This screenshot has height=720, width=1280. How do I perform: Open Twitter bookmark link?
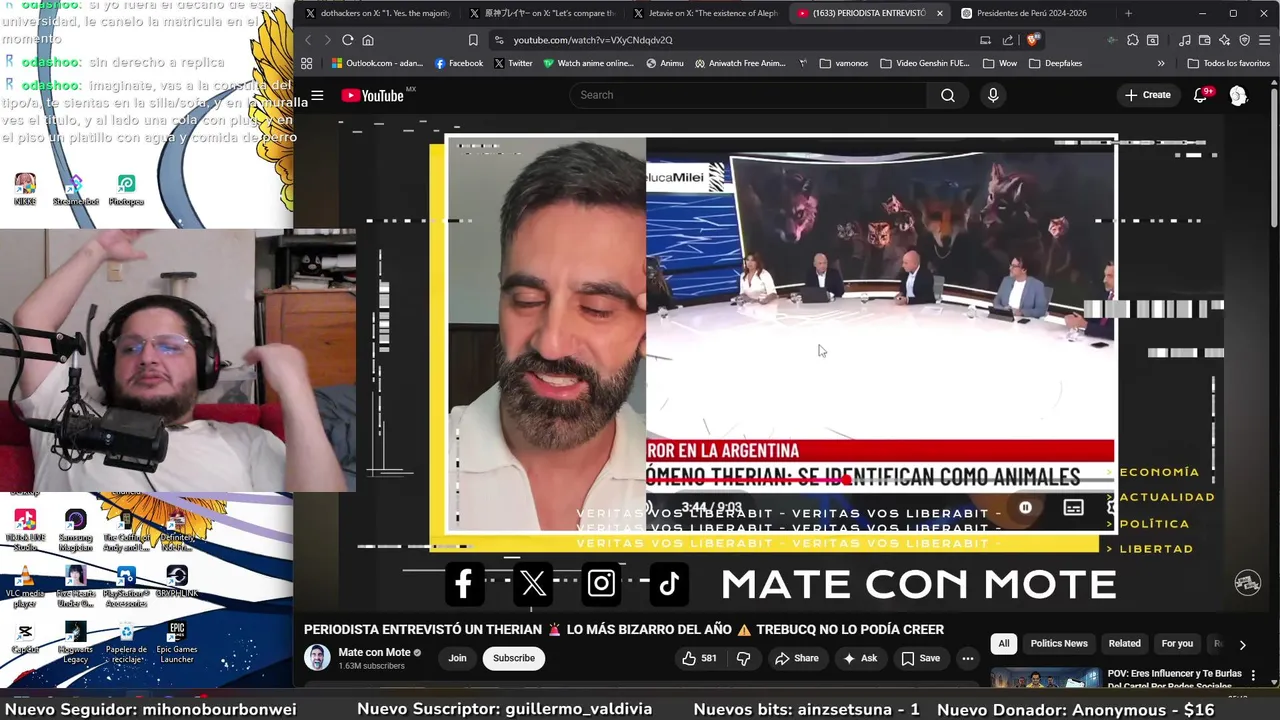(x=512, y=63)
